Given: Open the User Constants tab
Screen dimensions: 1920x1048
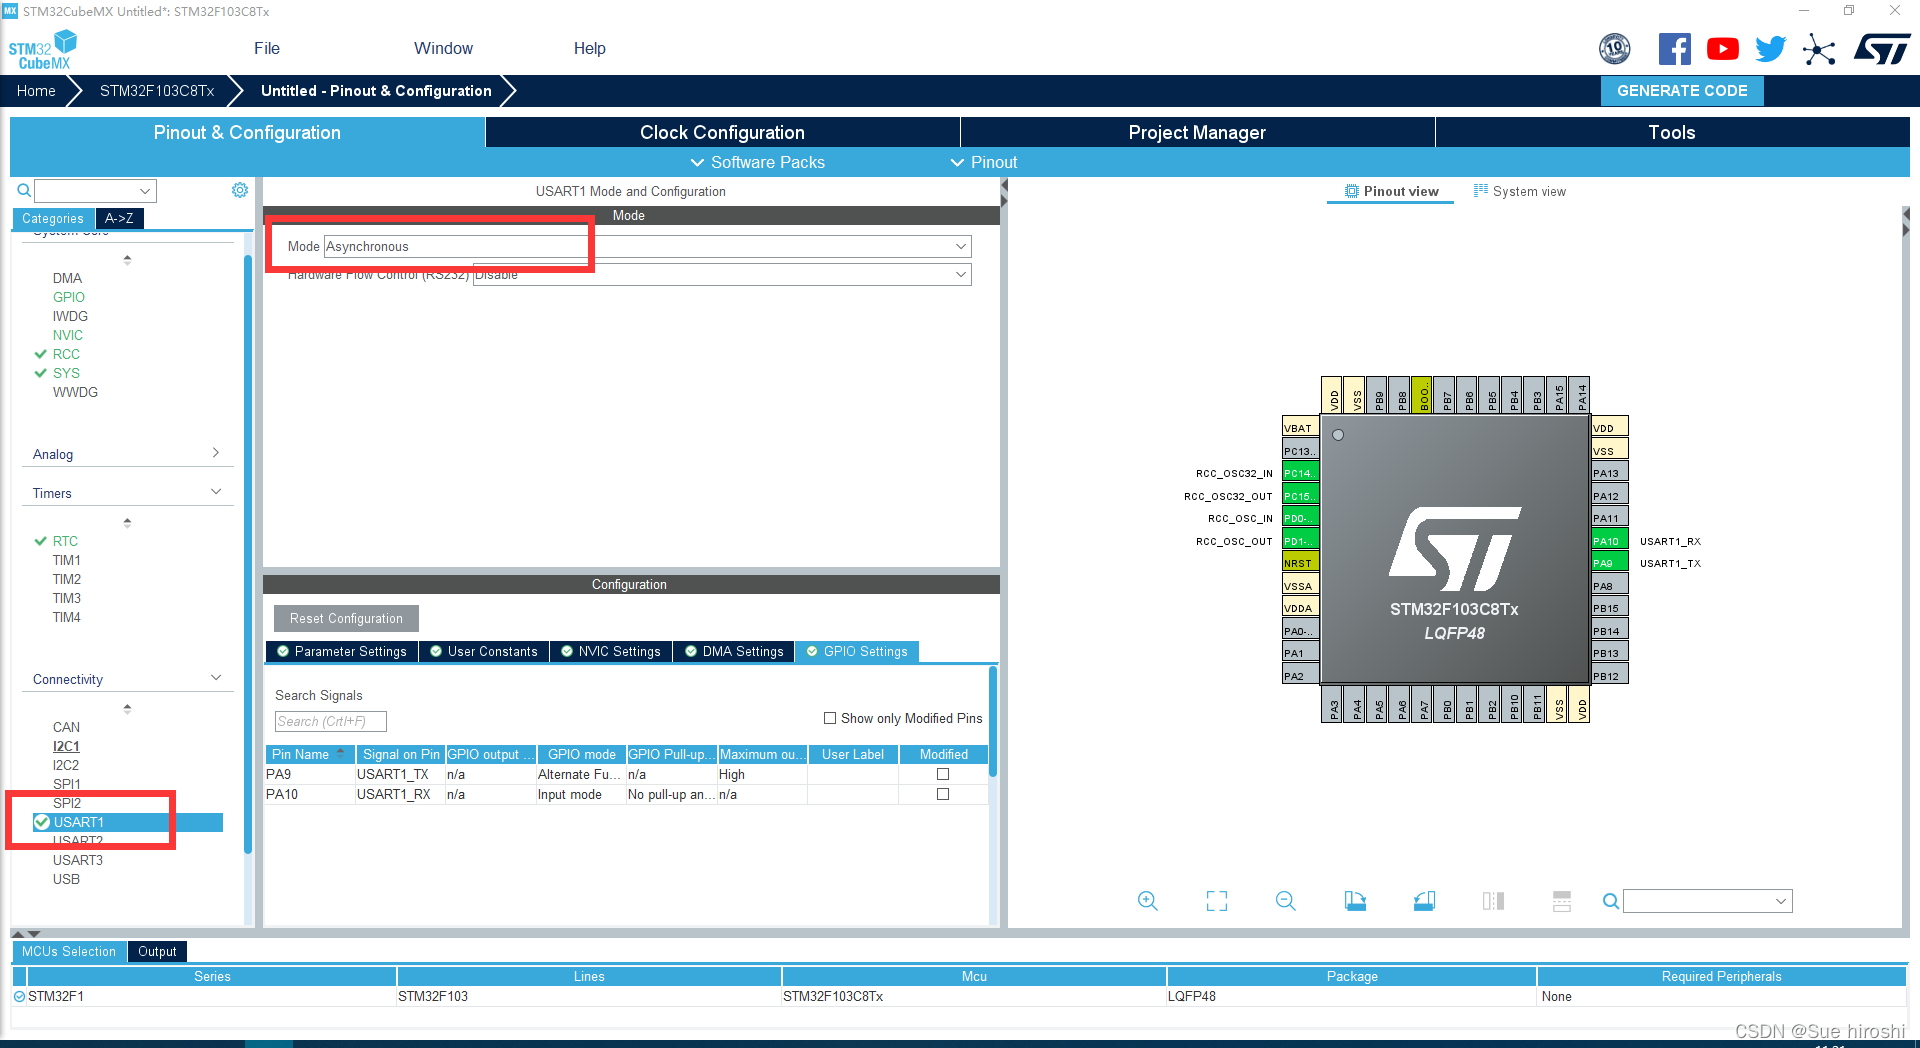Looking at the screenshot, I should (x=484, y=651).
